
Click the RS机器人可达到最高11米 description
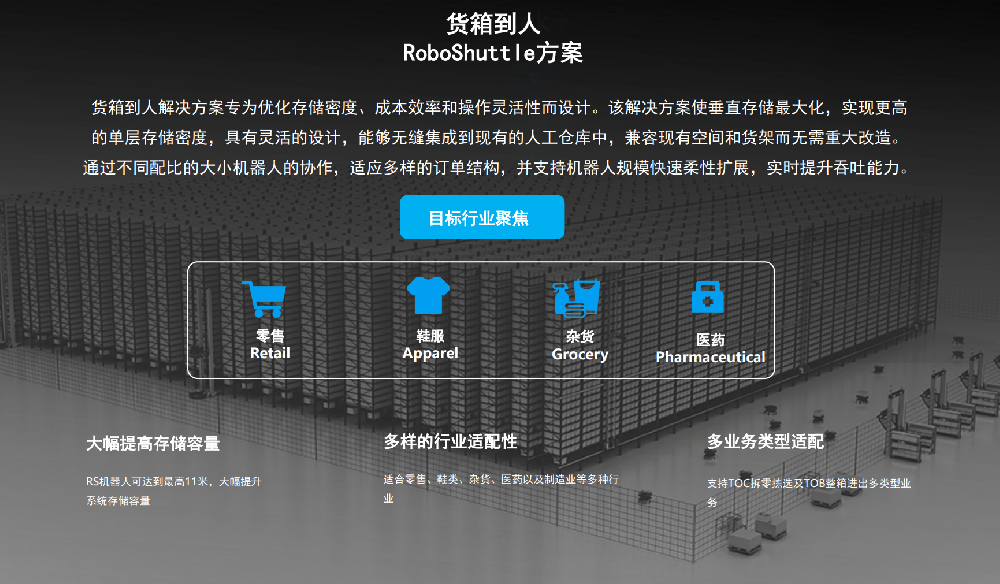pyautogui.click(x=174, y=481)
